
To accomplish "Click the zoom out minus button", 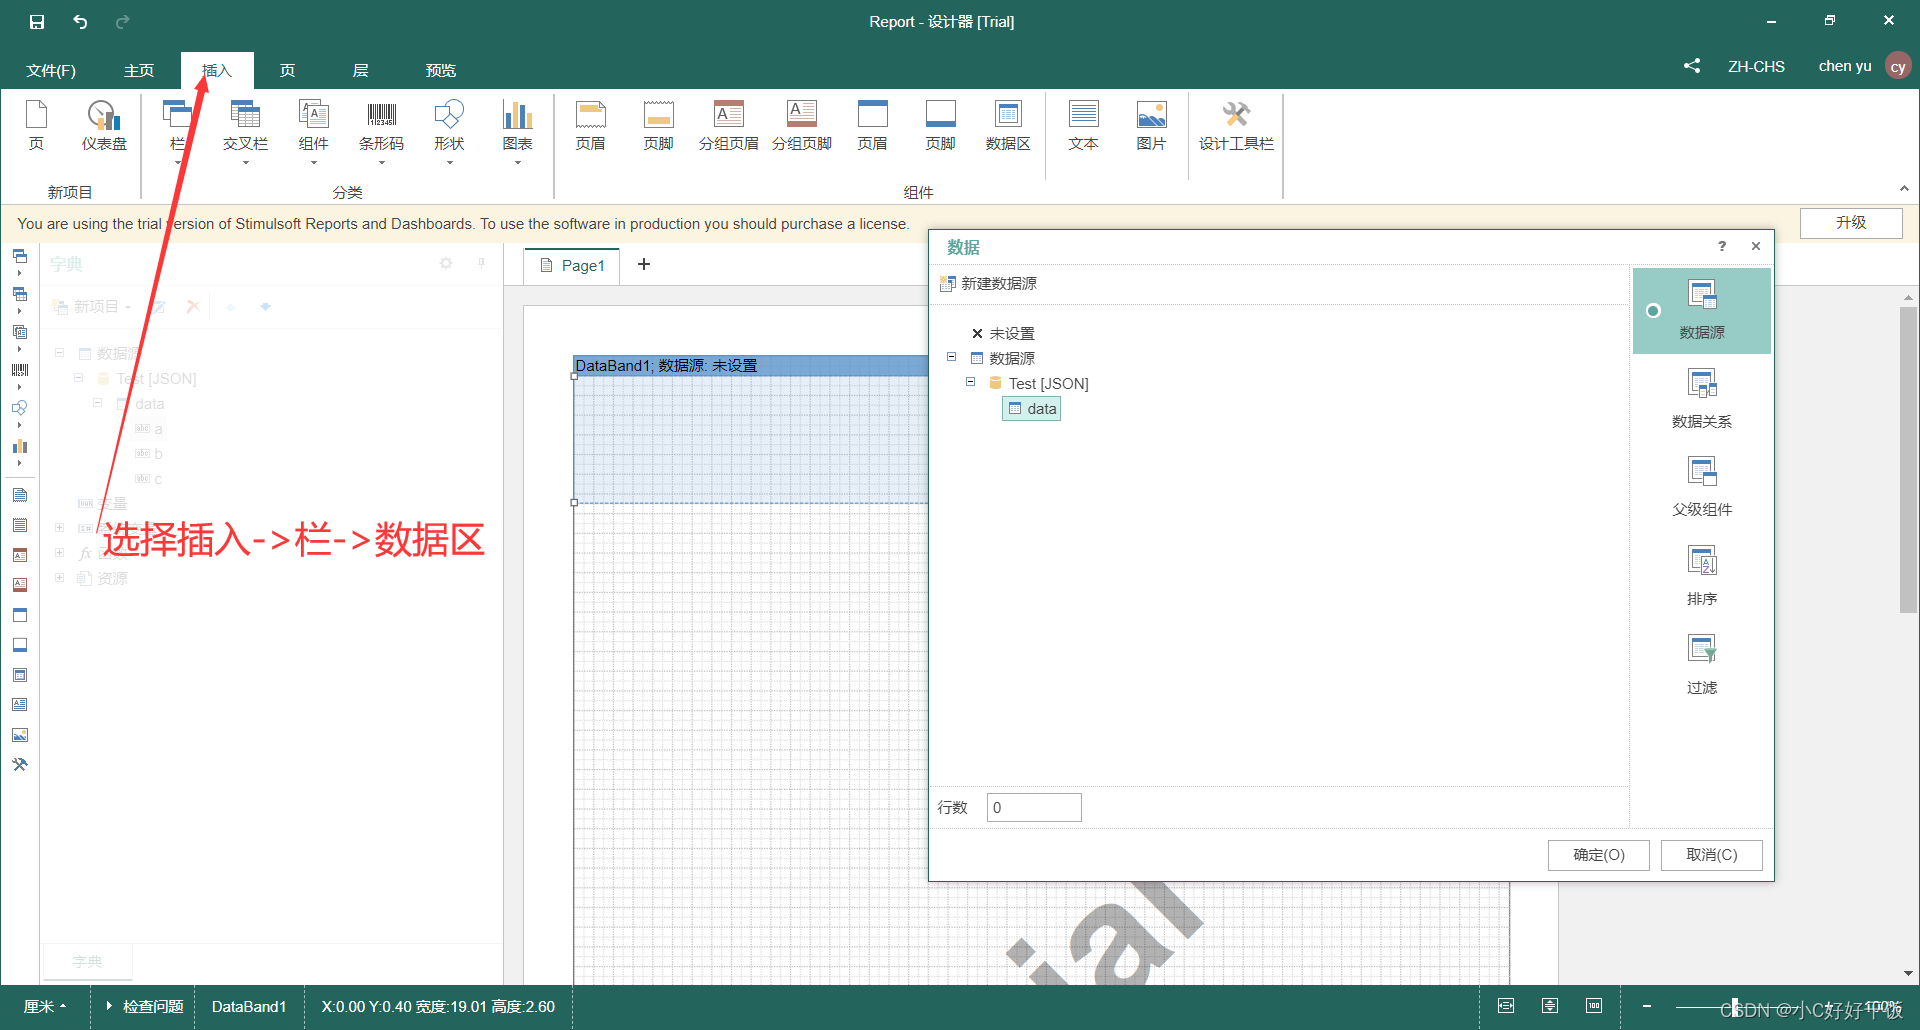I will pyautogui.click(x=1646, y=1006).
